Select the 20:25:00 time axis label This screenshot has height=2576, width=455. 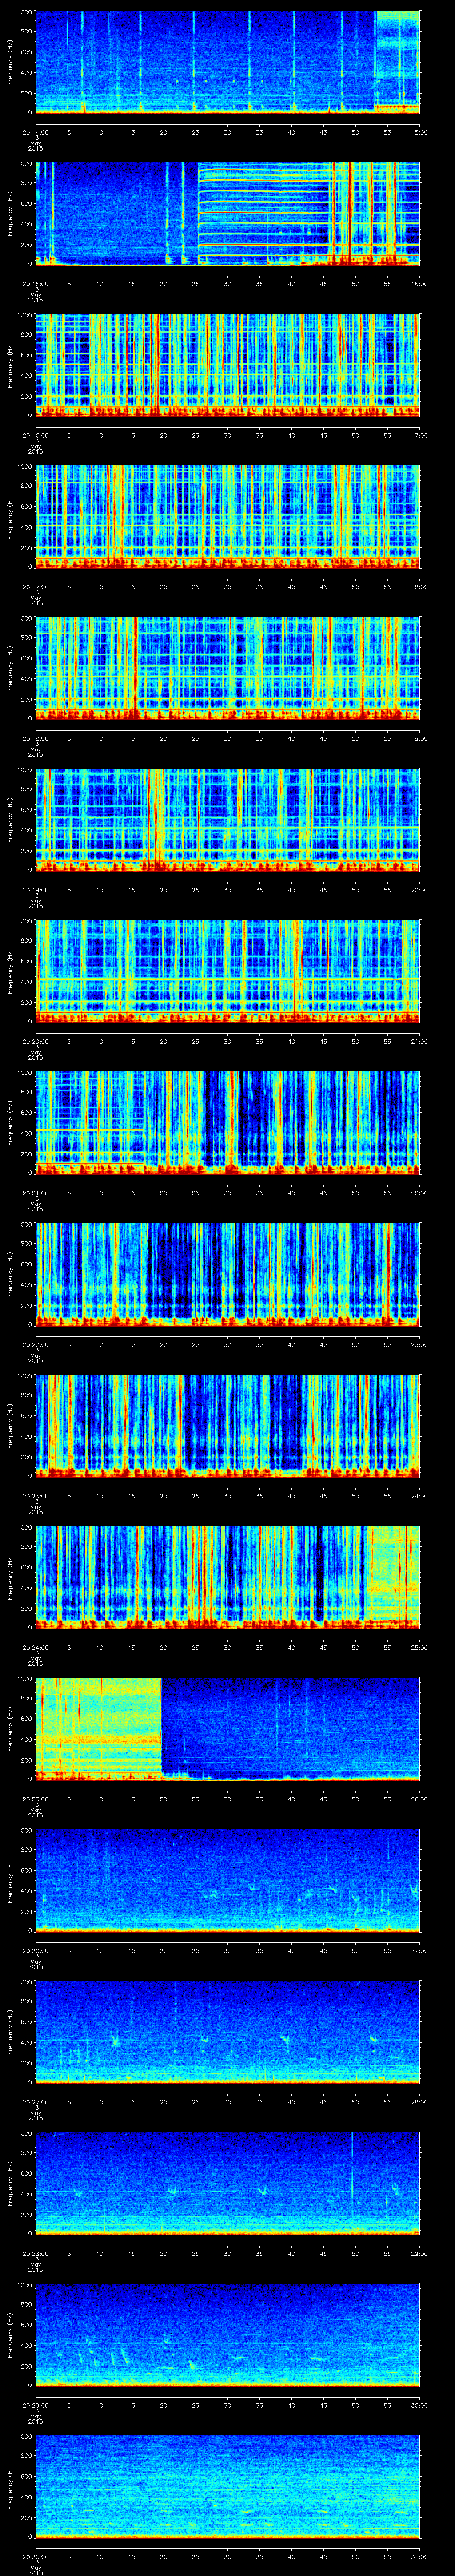tap(36, 1798)
